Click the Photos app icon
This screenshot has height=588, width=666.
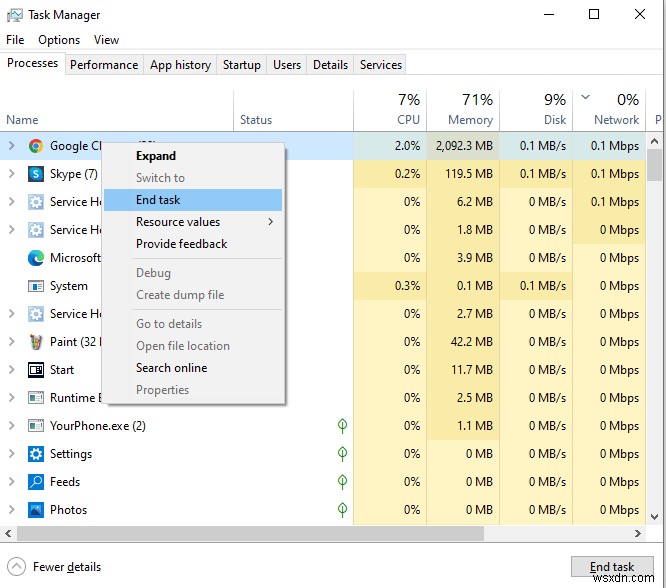36,510
